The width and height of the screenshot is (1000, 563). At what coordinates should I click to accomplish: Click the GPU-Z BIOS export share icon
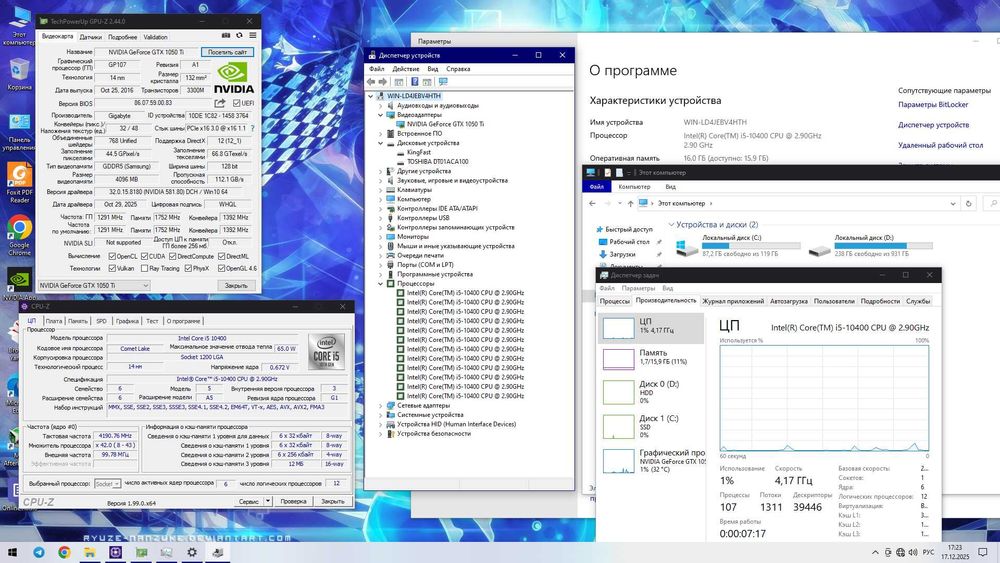click(x=220, y=103)
